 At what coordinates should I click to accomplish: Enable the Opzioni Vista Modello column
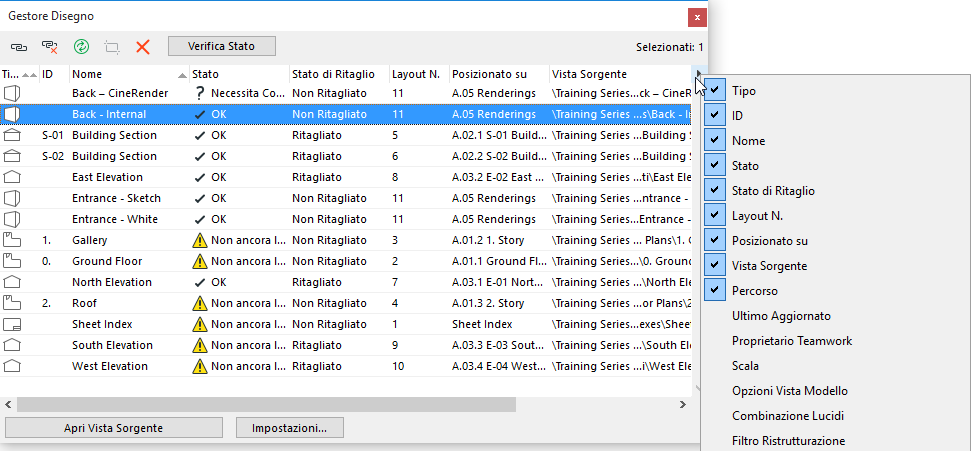(x=790, y=391)
